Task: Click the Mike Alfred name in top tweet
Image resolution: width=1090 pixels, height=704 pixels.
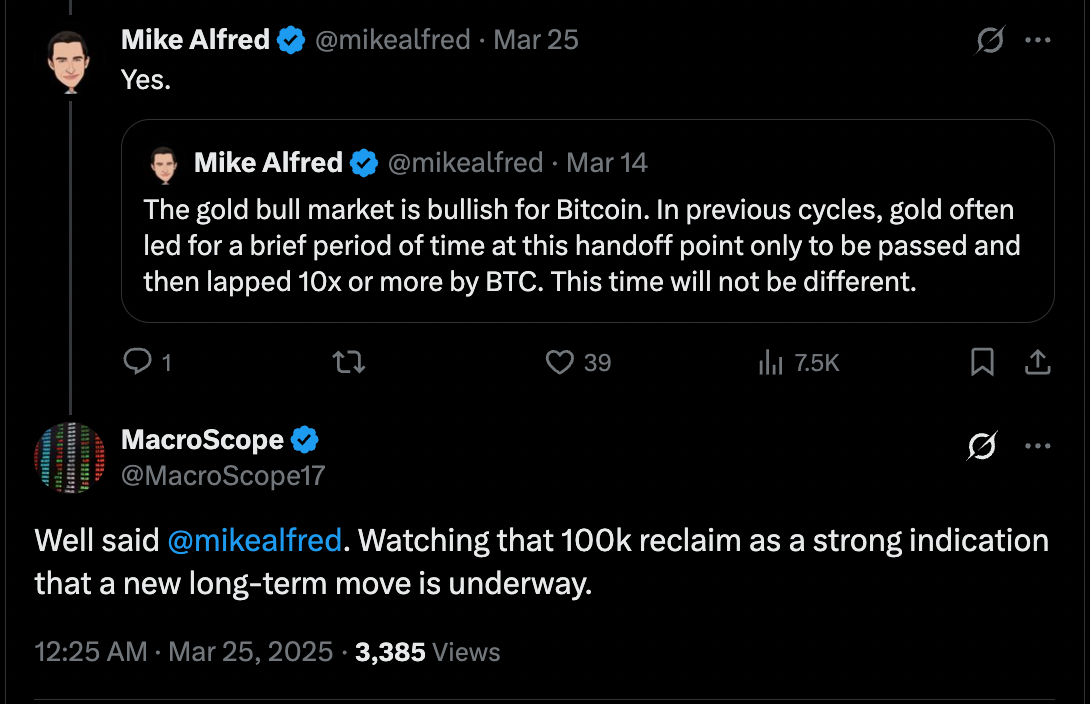Action: [x=195, y=40]
